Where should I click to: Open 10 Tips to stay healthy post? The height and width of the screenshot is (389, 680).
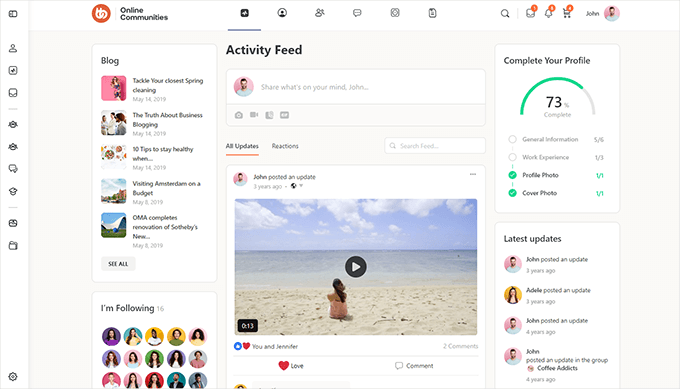[163, 154]
